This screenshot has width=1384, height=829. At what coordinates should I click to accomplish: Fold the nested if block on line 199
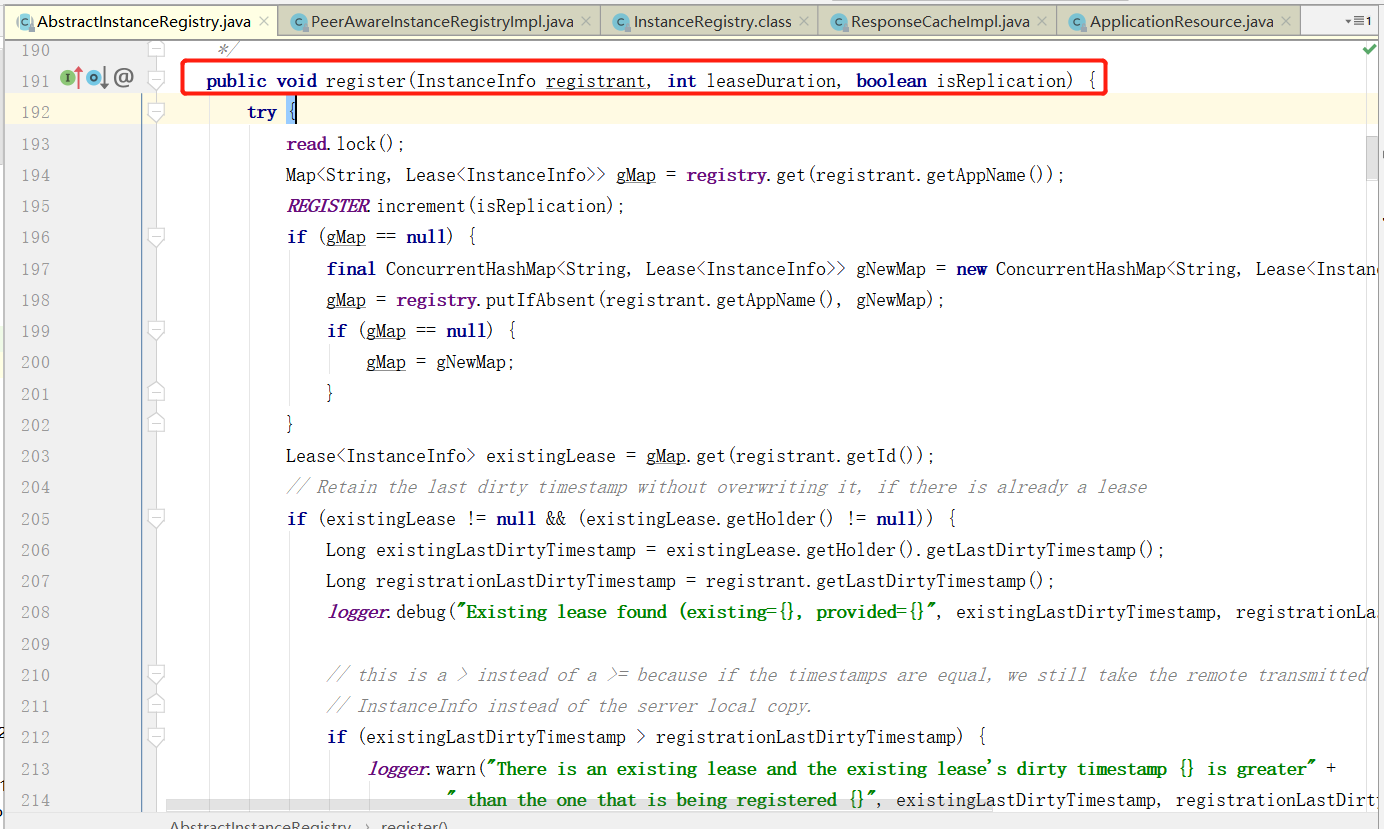pyautogui.click(x=155, y=331)
